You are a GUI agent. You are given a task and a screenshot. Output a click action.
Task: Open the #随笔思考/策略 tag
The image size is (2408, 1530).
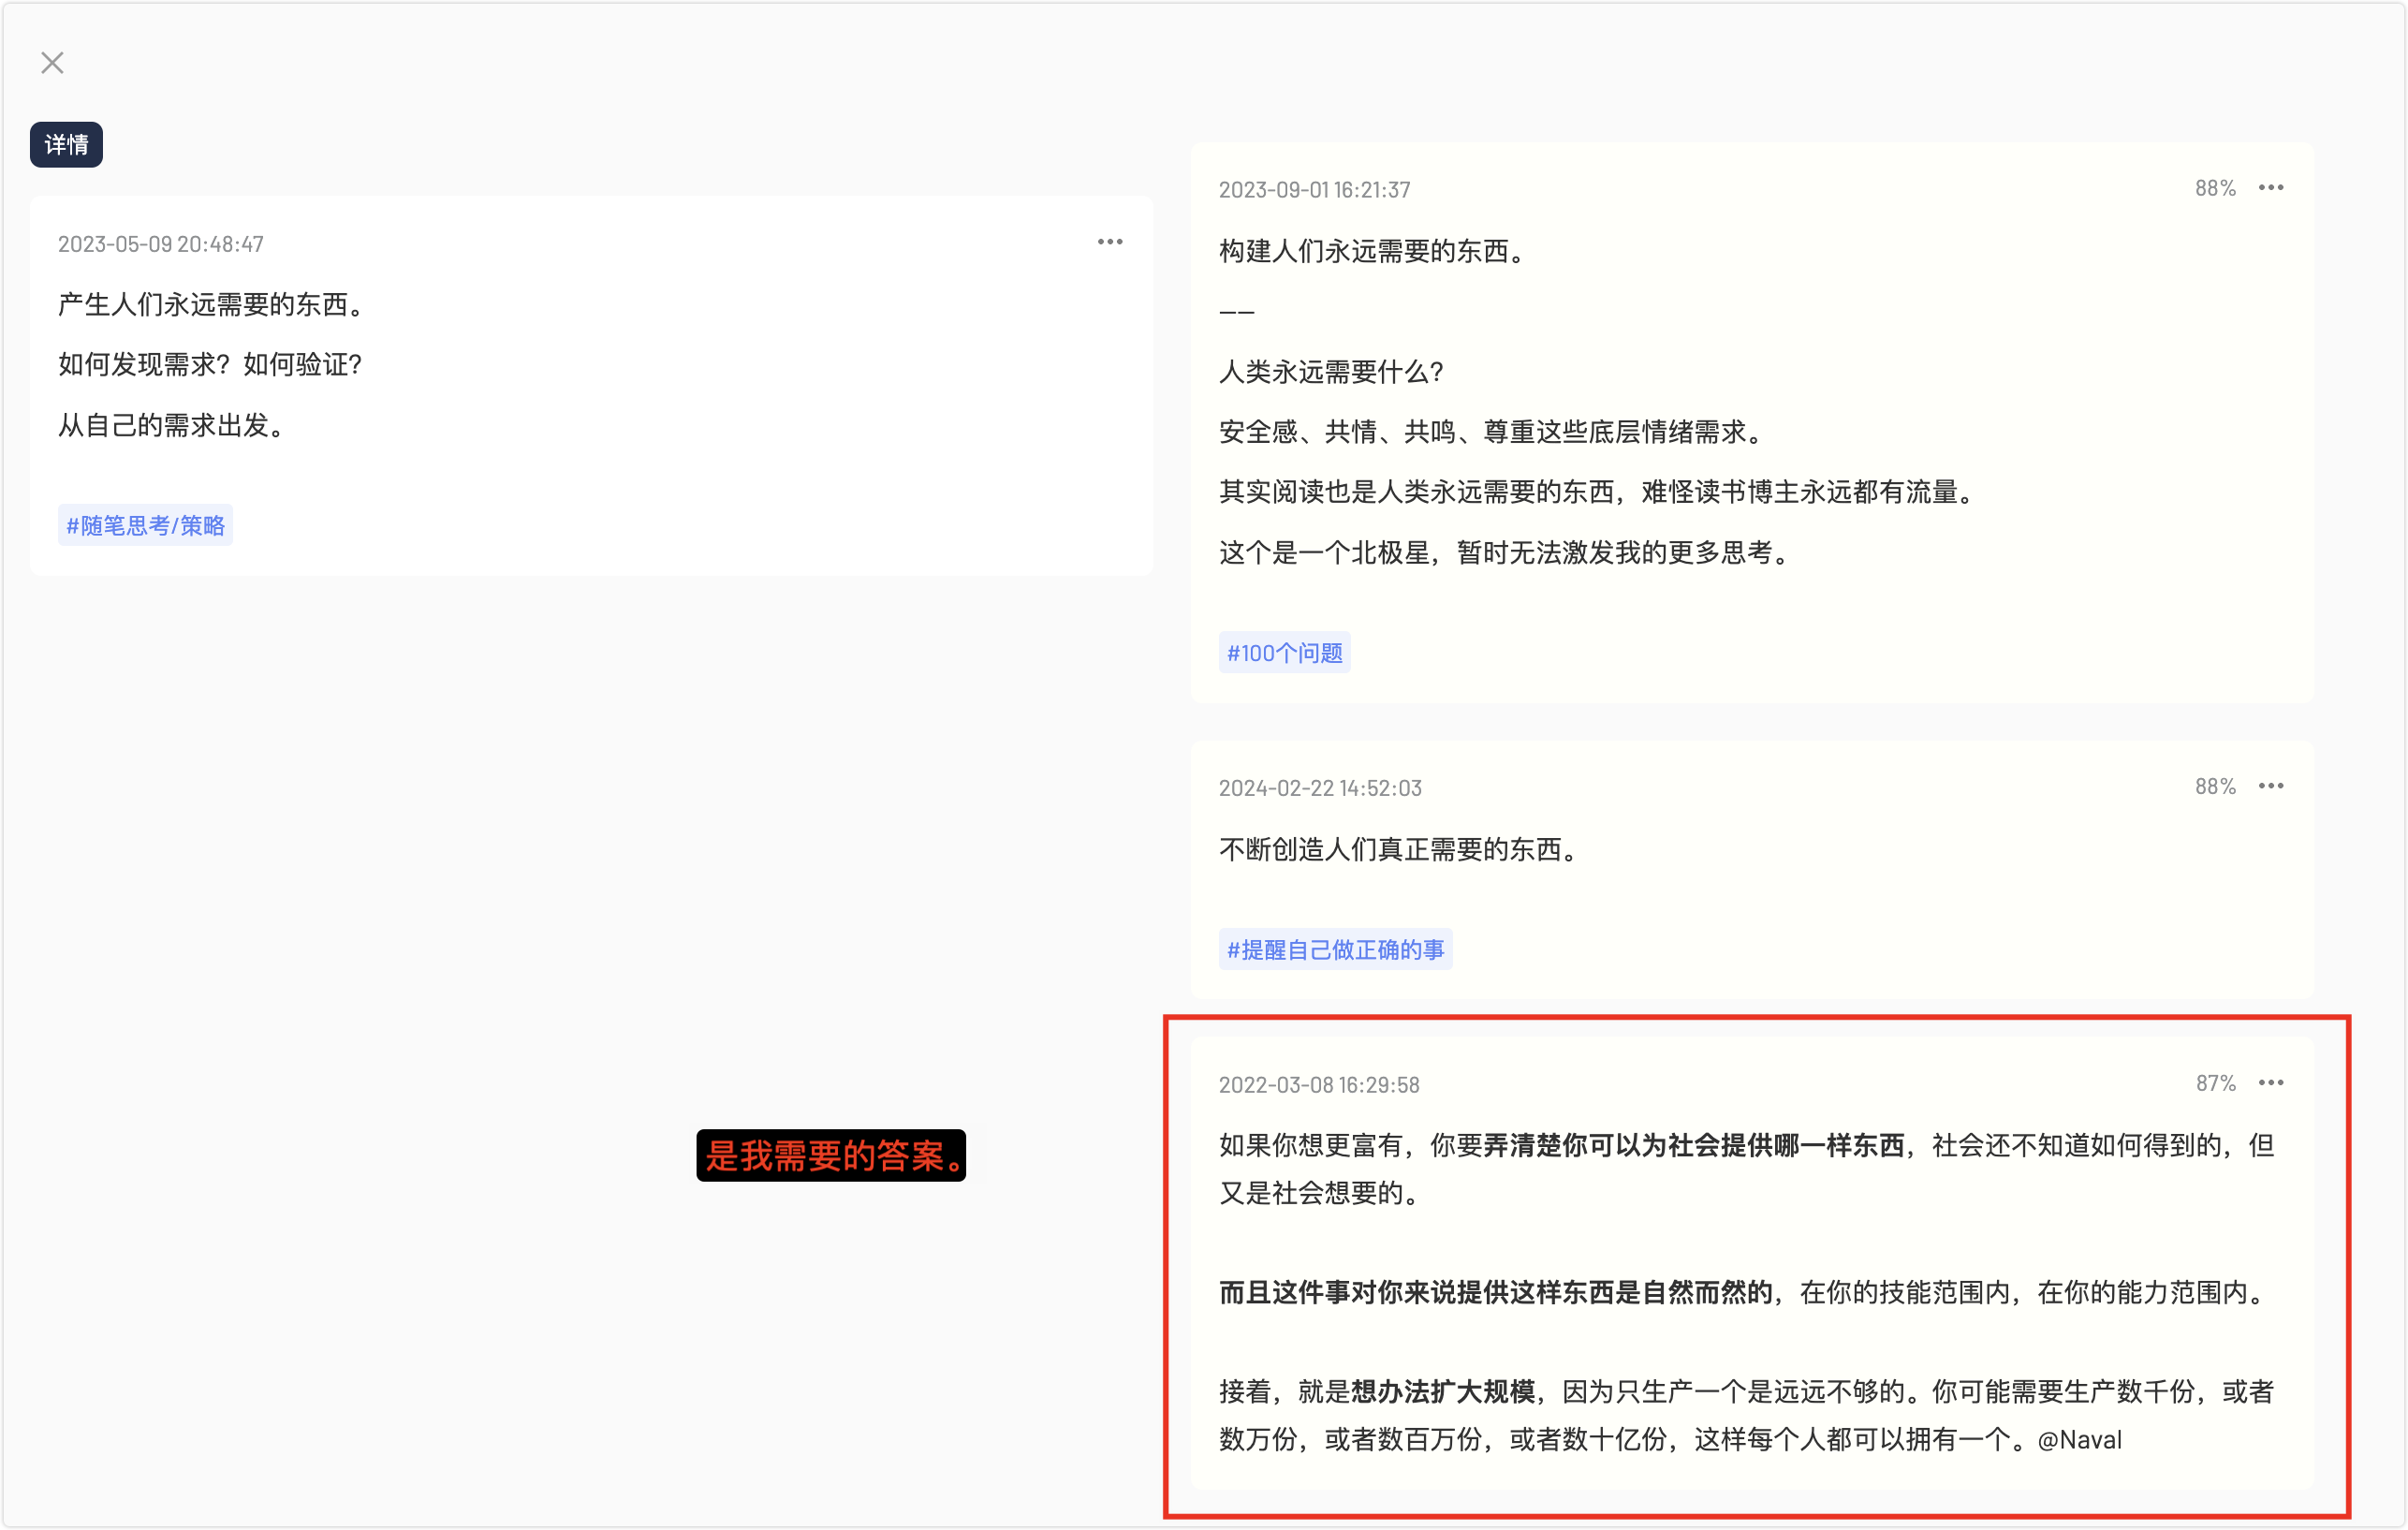click(145, 525)
